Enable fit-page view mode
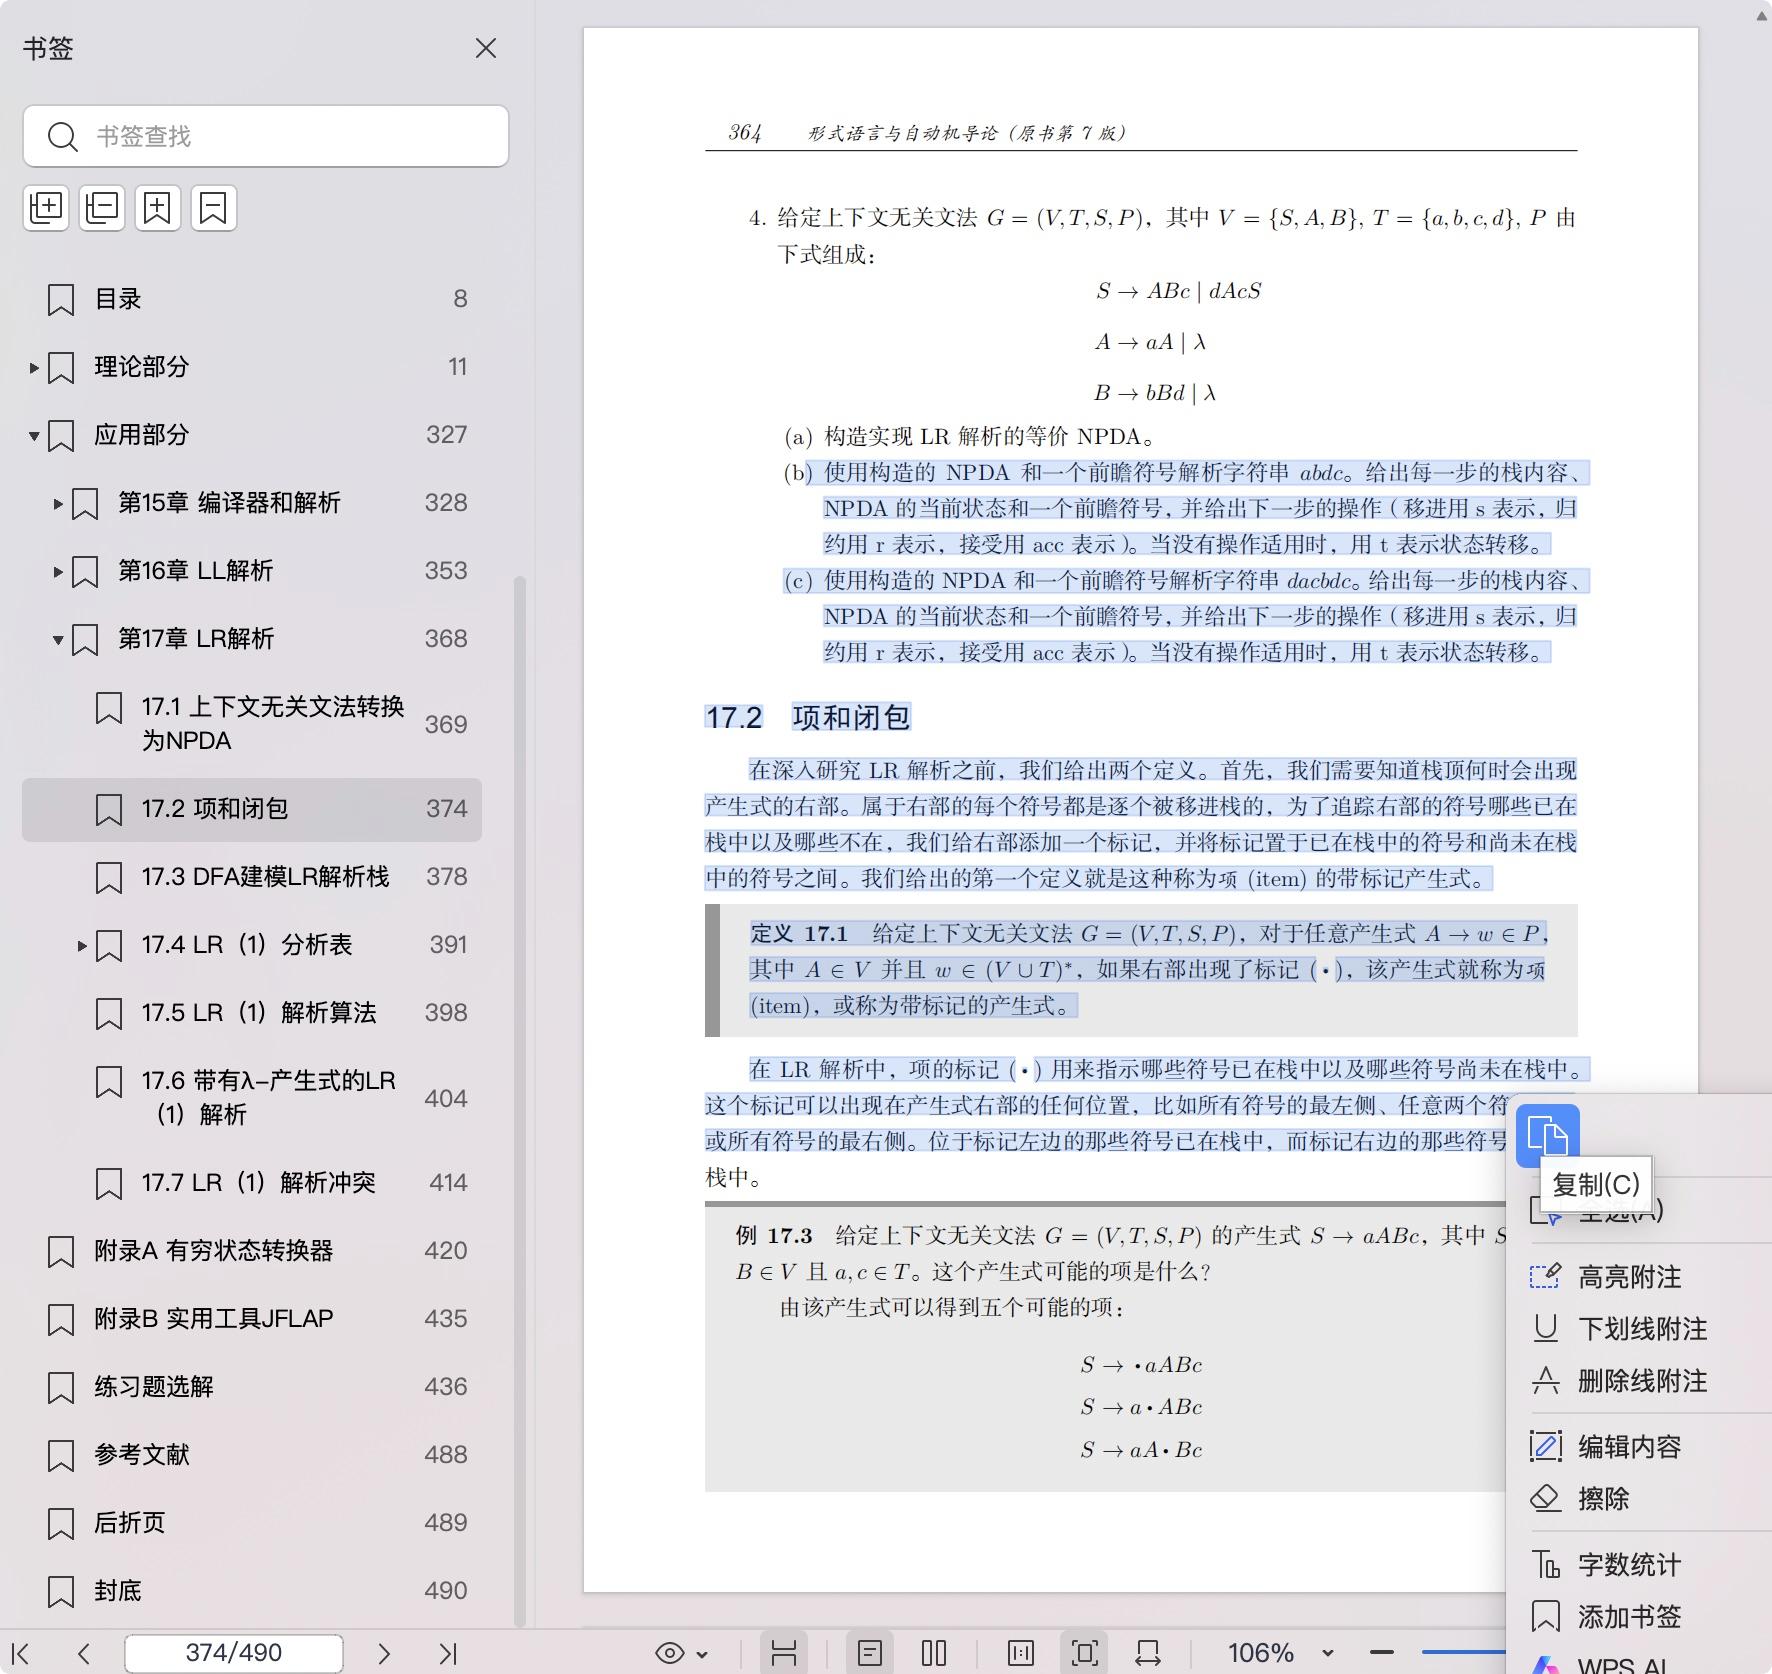This screenshot has height=1674, width=1772. point(1085,1652)
